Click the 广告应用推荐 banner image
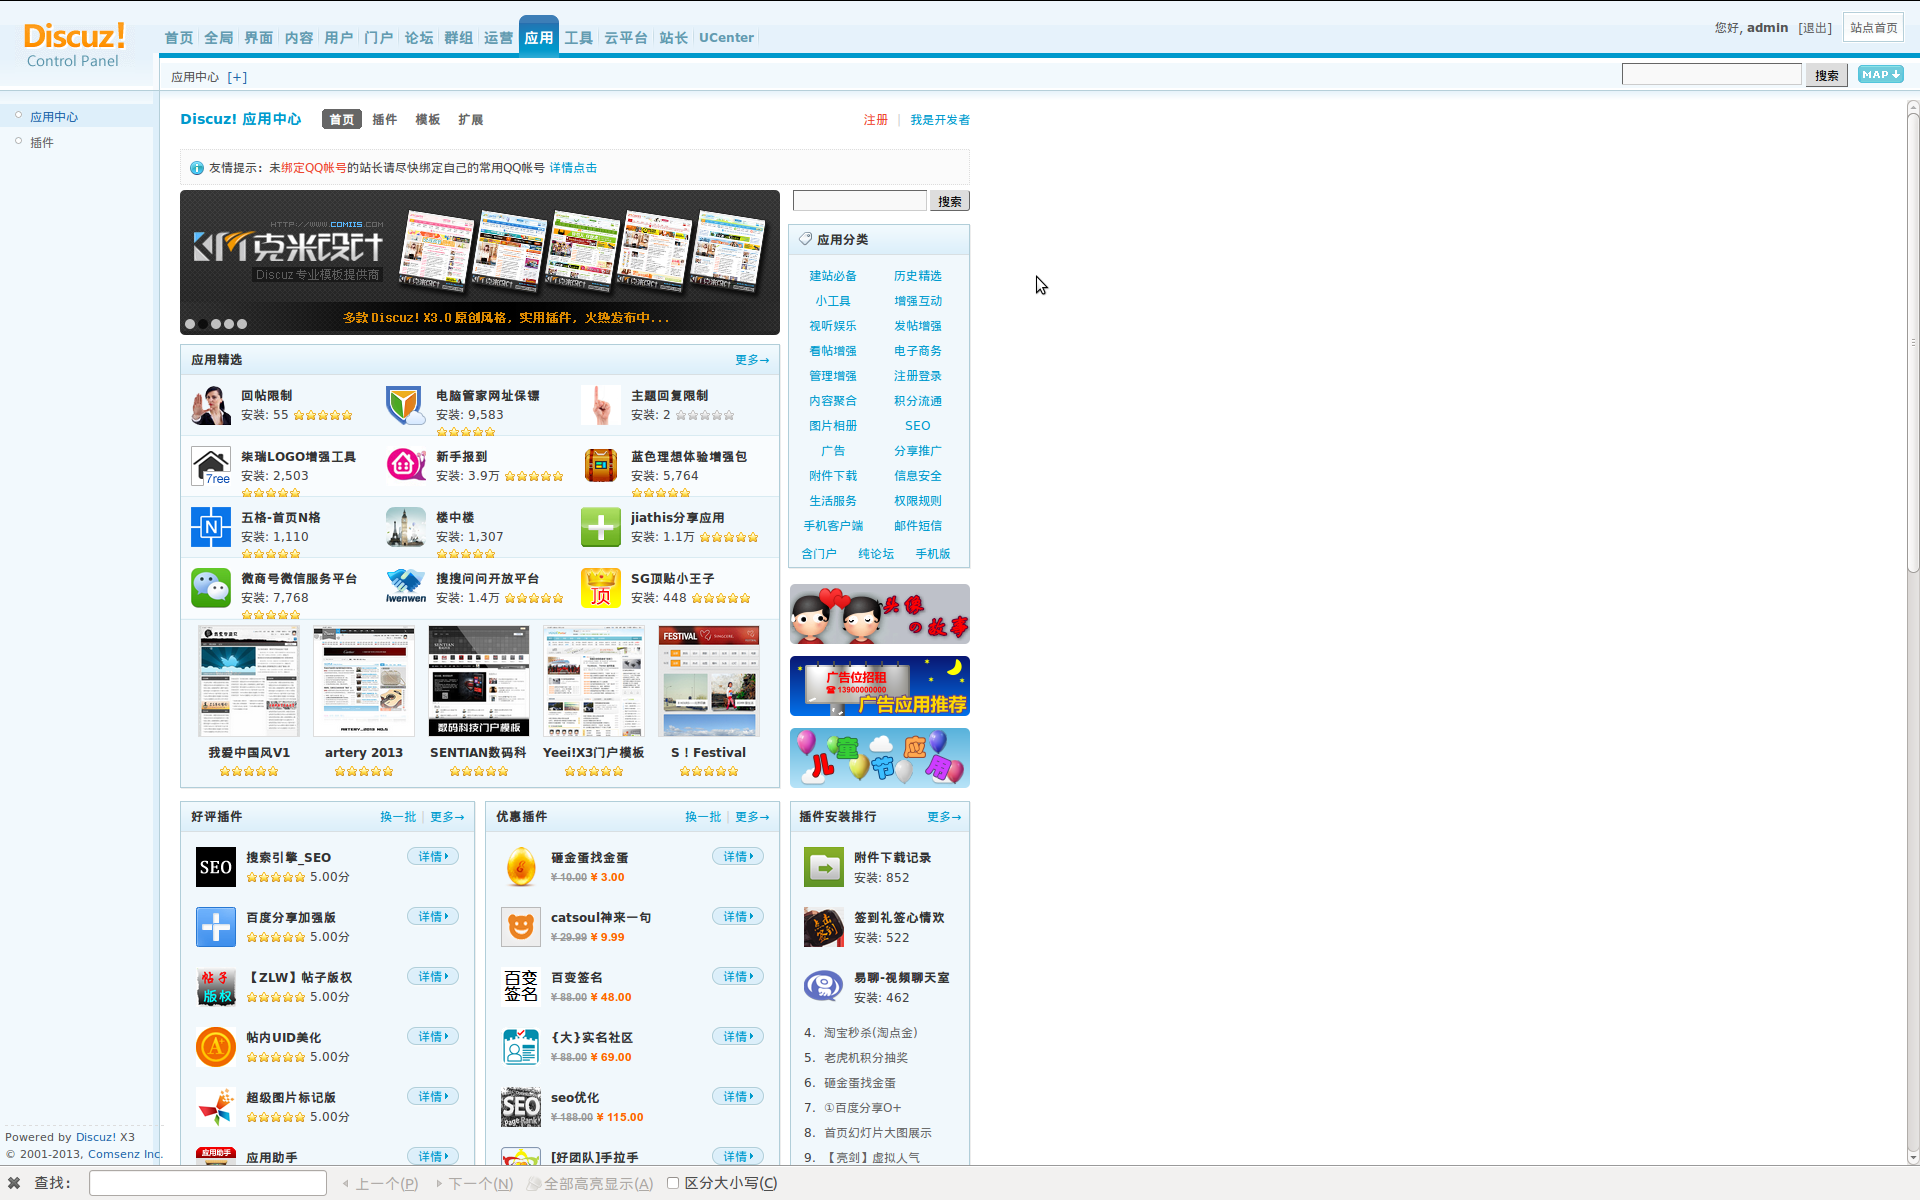Image resolution: width=1920 pixels, height=1200 pixels. pyautogui.click(x=880, y=686)
